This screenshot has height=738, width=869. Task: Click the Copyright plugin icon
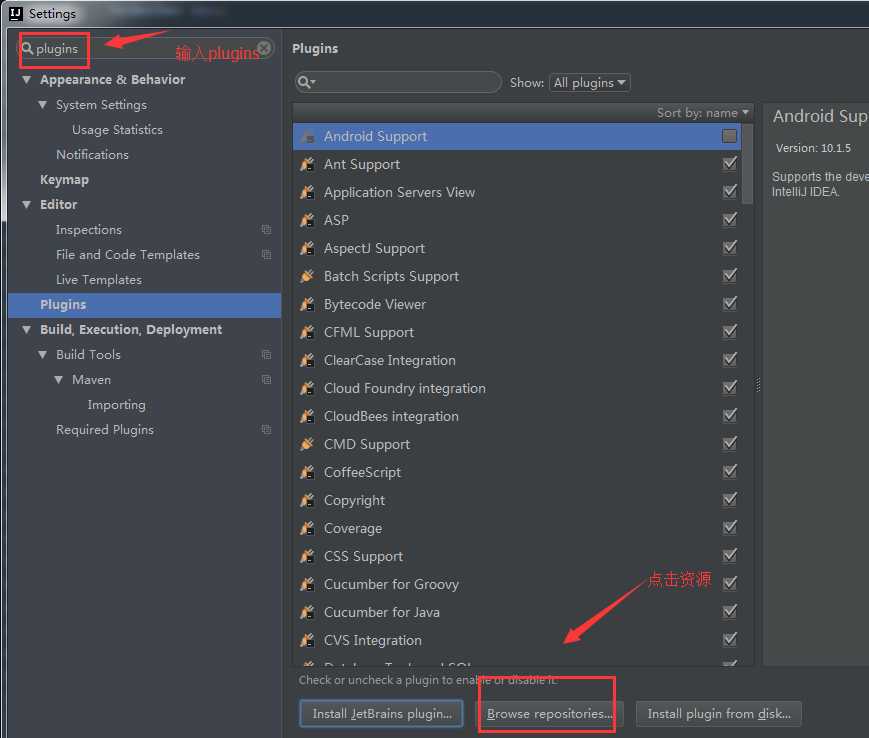[x=307, y=500]
